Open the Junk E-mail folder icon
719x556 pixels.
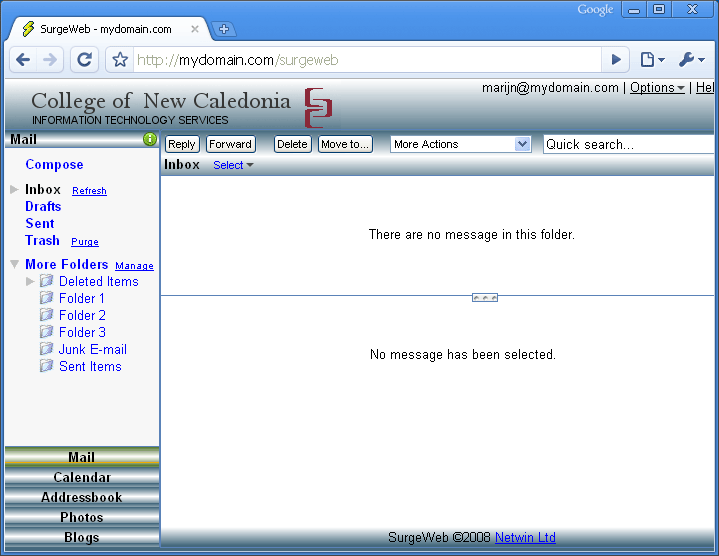[46, 349]
